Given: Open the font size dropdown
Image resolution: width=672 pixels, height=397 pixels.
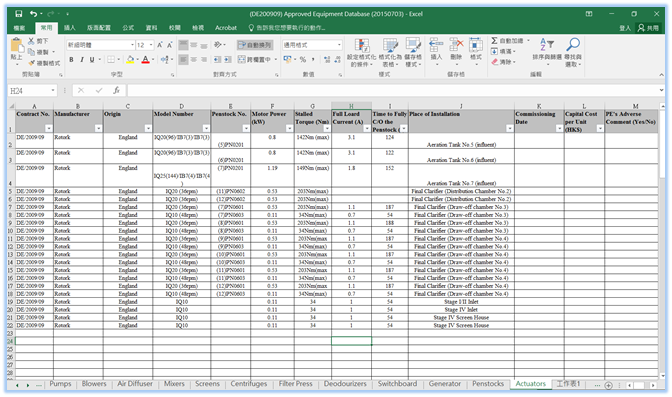Looking at the screenshot, I should (151, 45).
